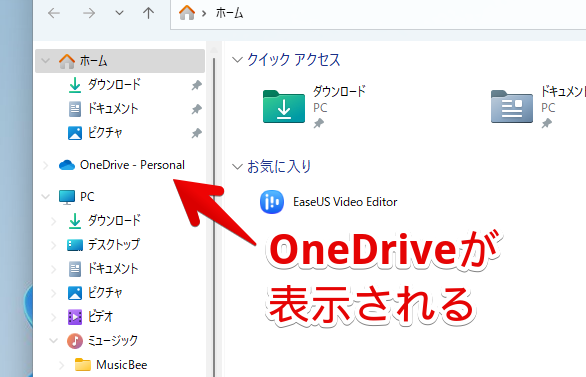Open ピクチャ under PC

pos(105,293)
